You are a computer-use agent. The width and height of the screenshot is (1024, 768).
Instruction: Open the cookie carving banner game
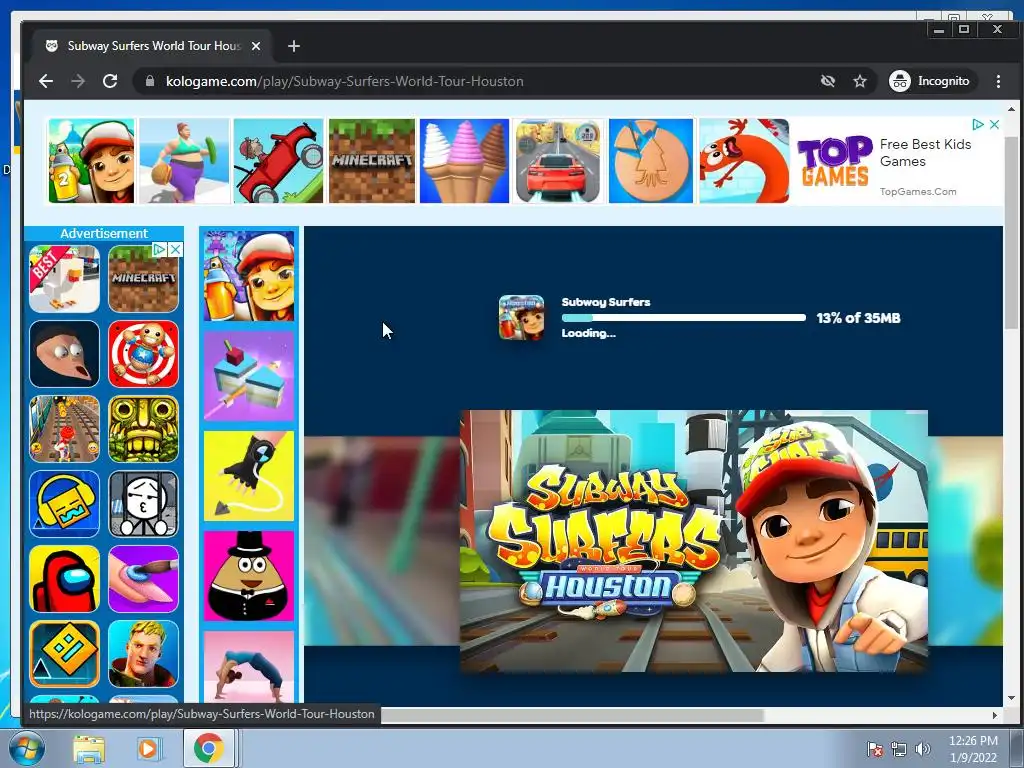[x=651, y=161]
